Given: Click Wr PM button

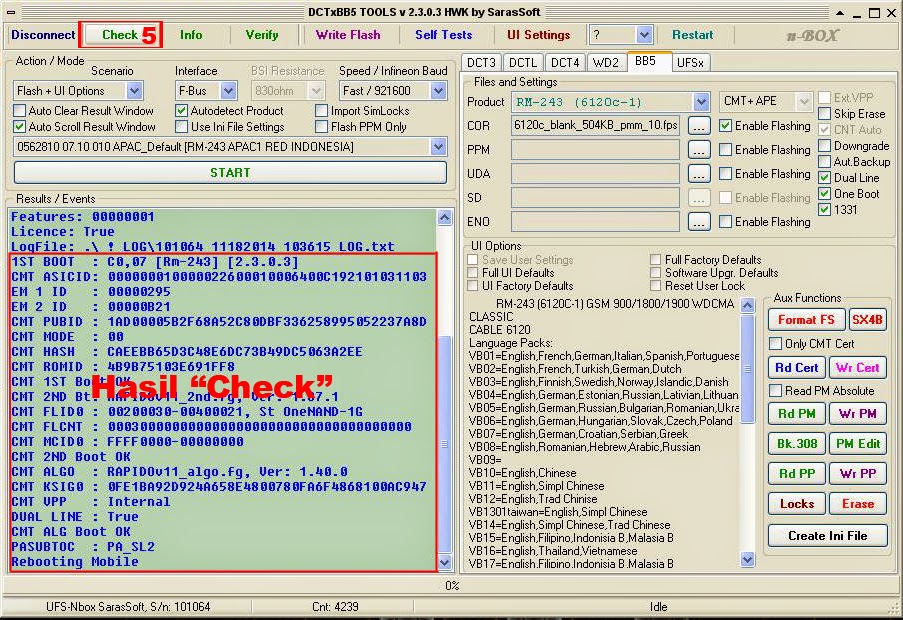Looking at the screenshot, I should pos(858,413).
